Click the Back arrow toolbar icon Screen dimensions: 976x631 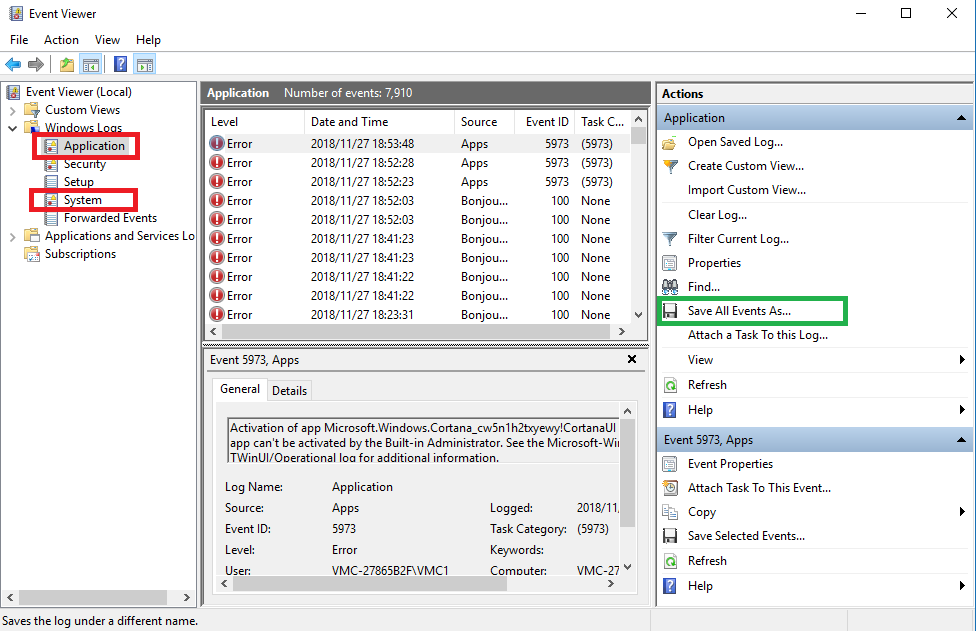coord(13,64)
